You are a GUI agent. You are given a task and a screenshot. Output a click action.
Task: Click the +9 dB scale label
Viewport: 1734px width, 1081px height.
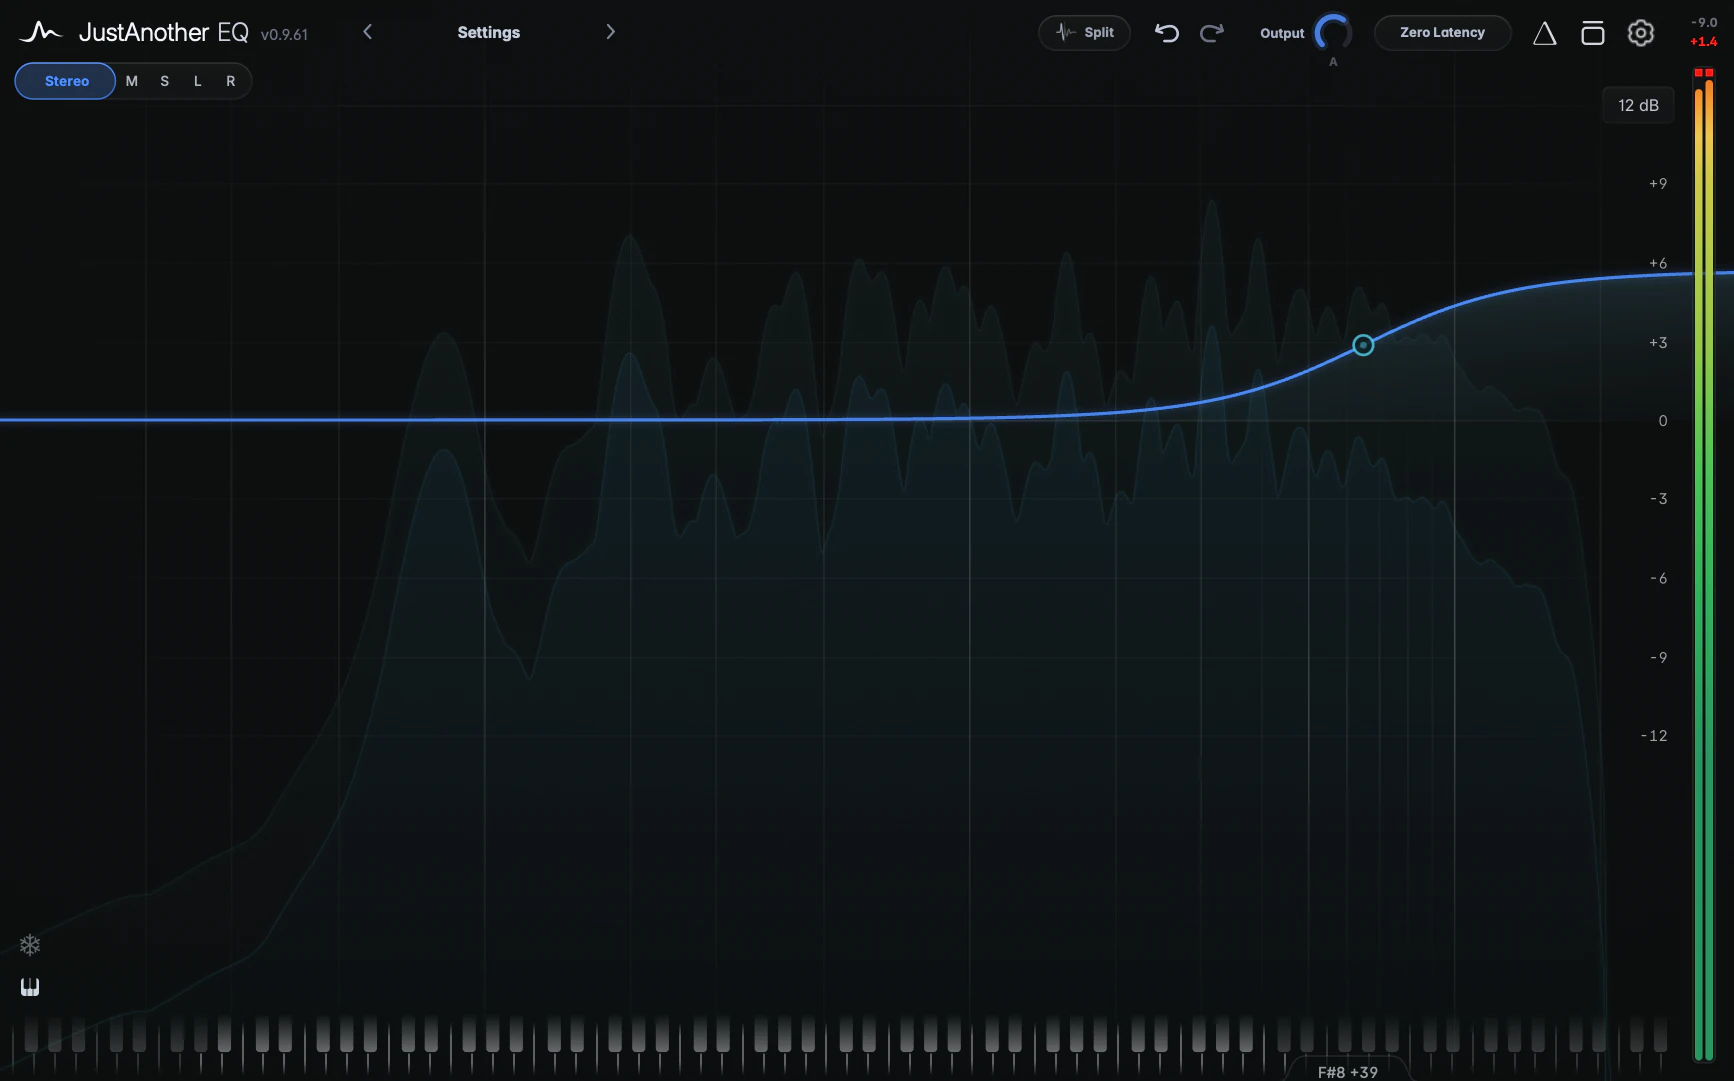point(1657,183)
